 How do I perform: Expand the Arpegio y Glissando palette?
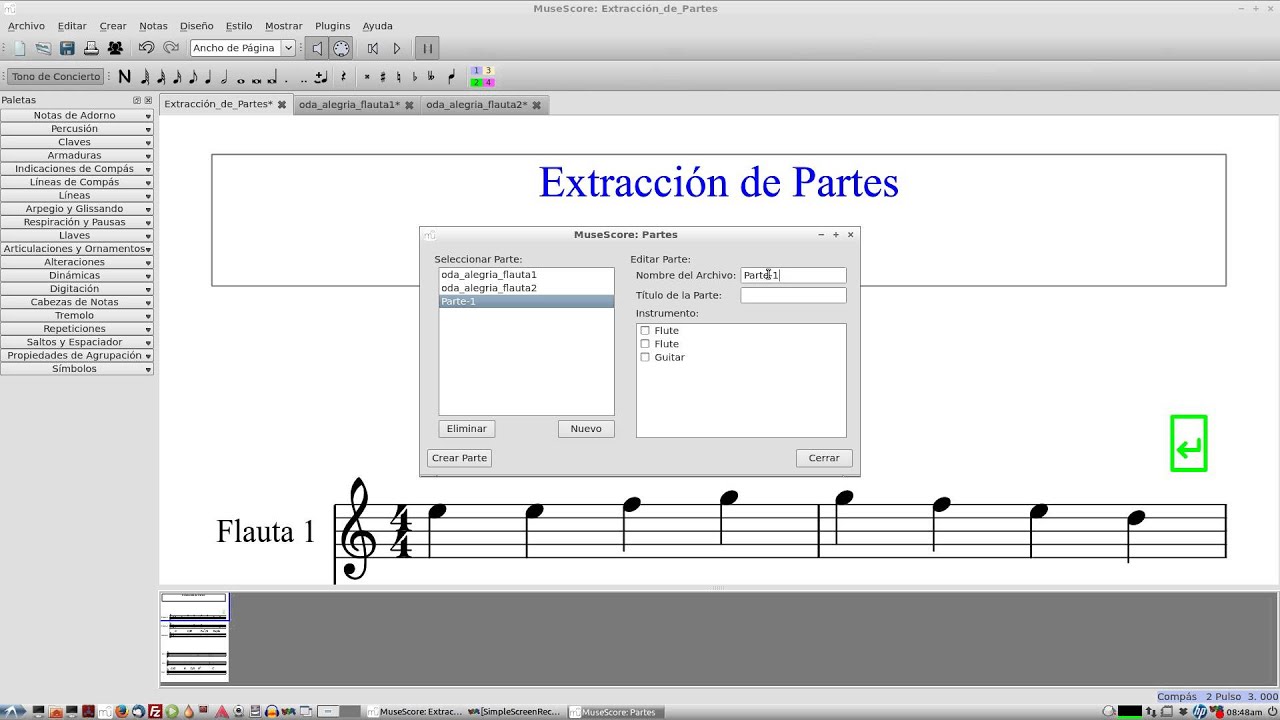click(x=76, y=209)
